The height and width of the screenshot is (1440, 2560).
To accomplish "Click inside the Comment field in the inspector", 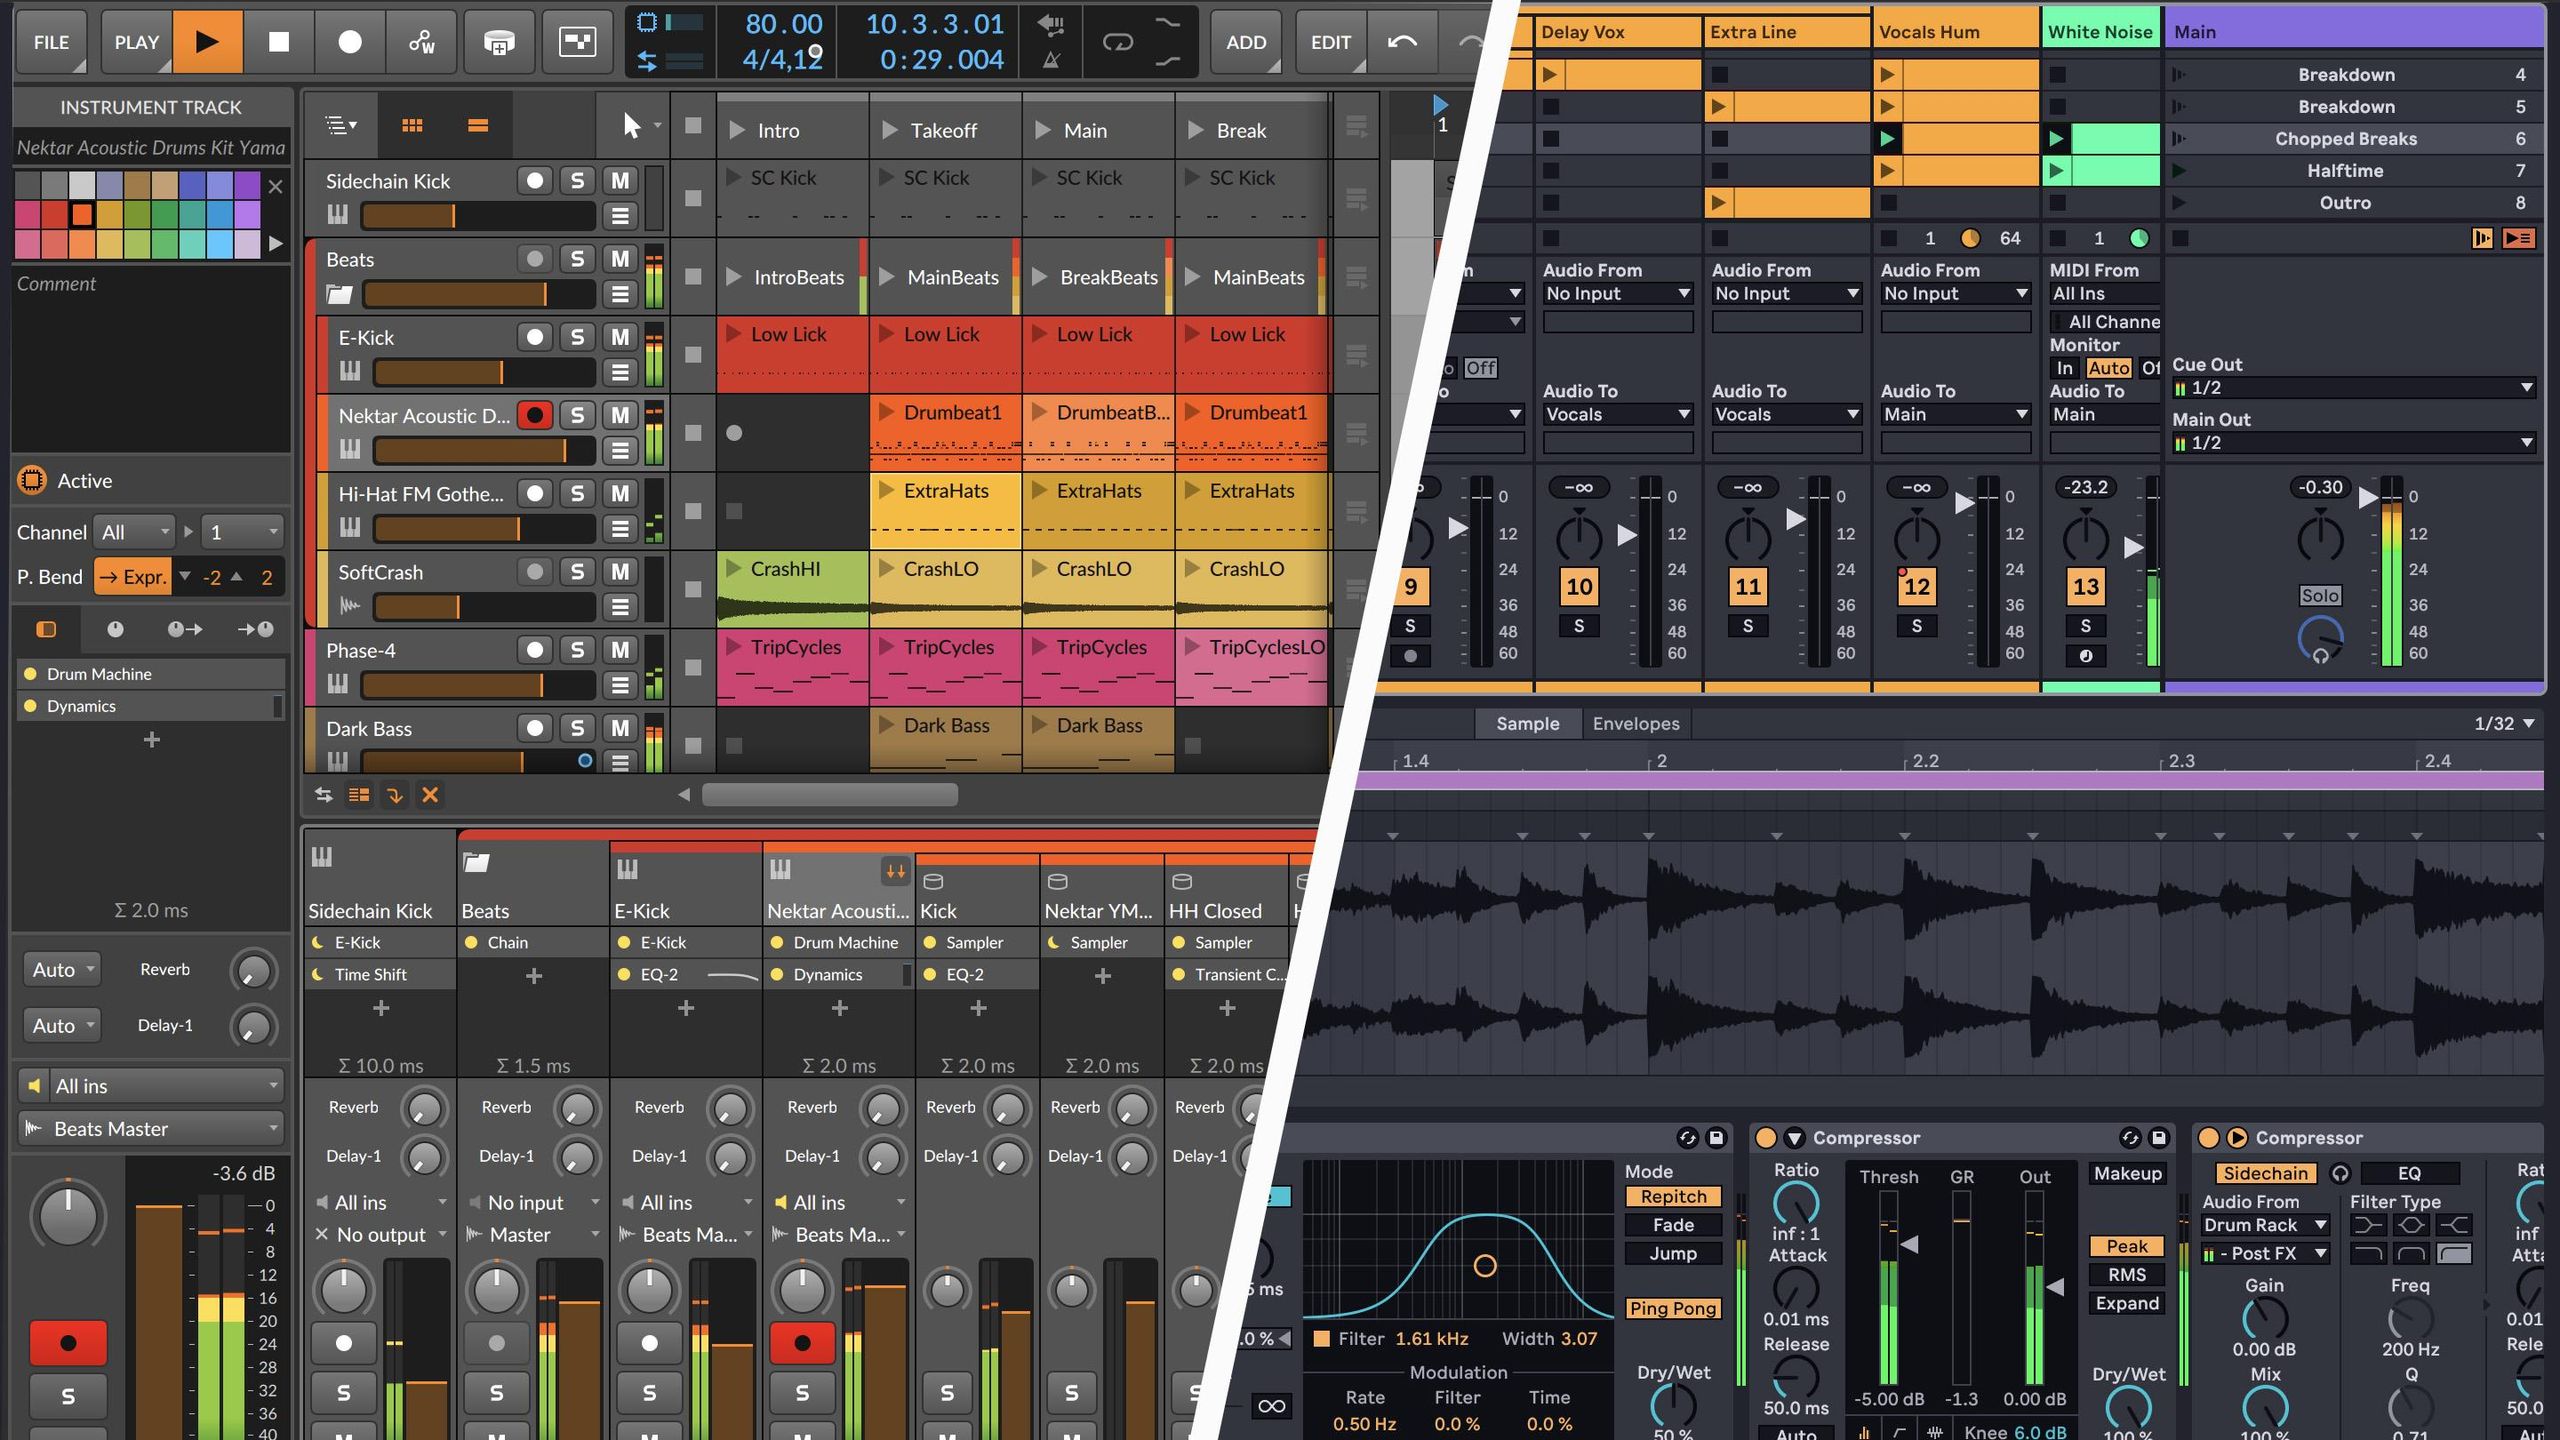I will click(x=150, y=350).
